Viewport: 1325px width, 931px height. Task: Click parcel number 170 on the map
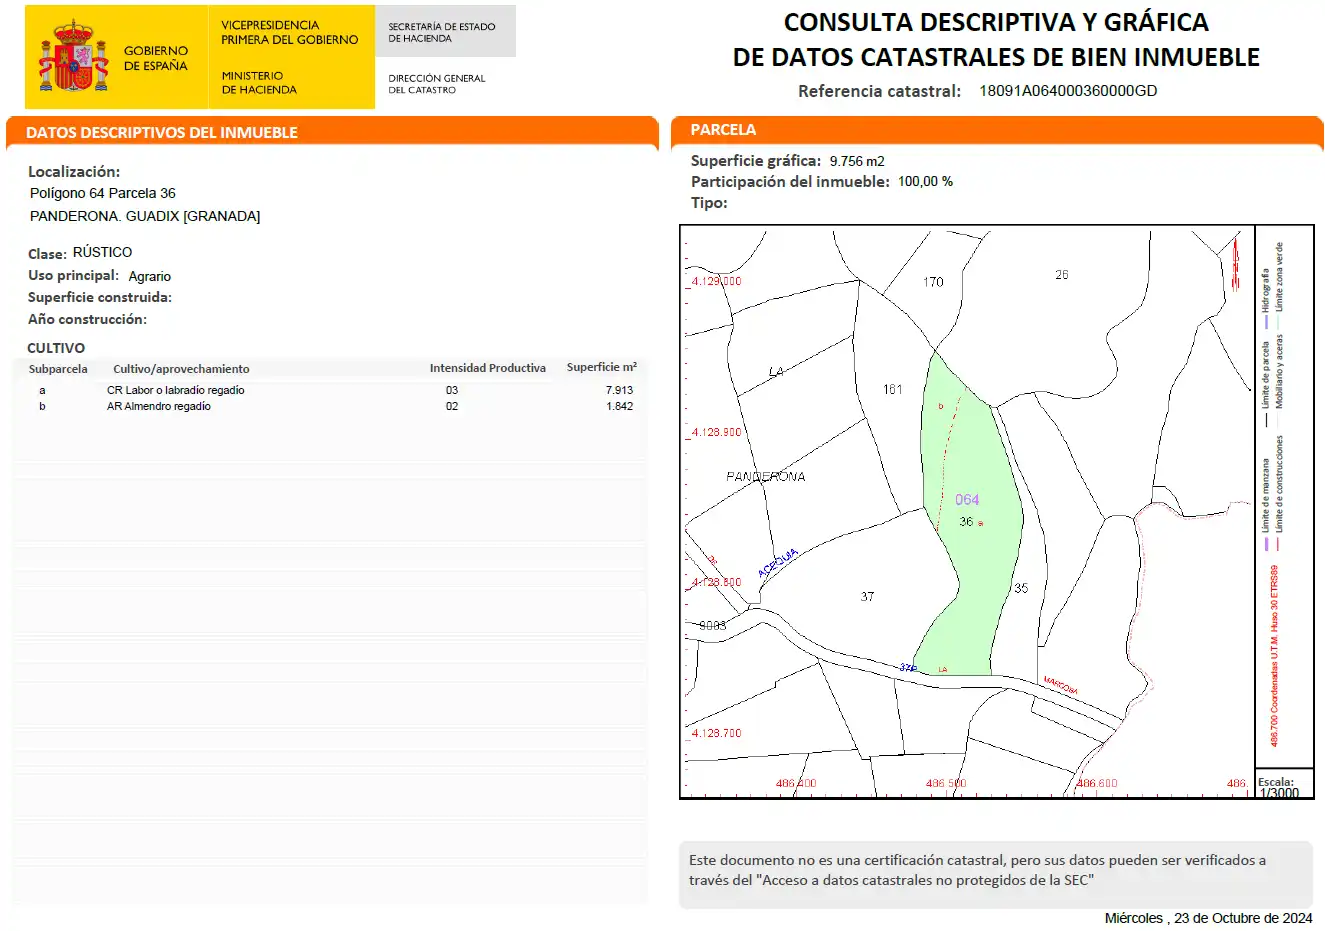(x=933, y=282)
